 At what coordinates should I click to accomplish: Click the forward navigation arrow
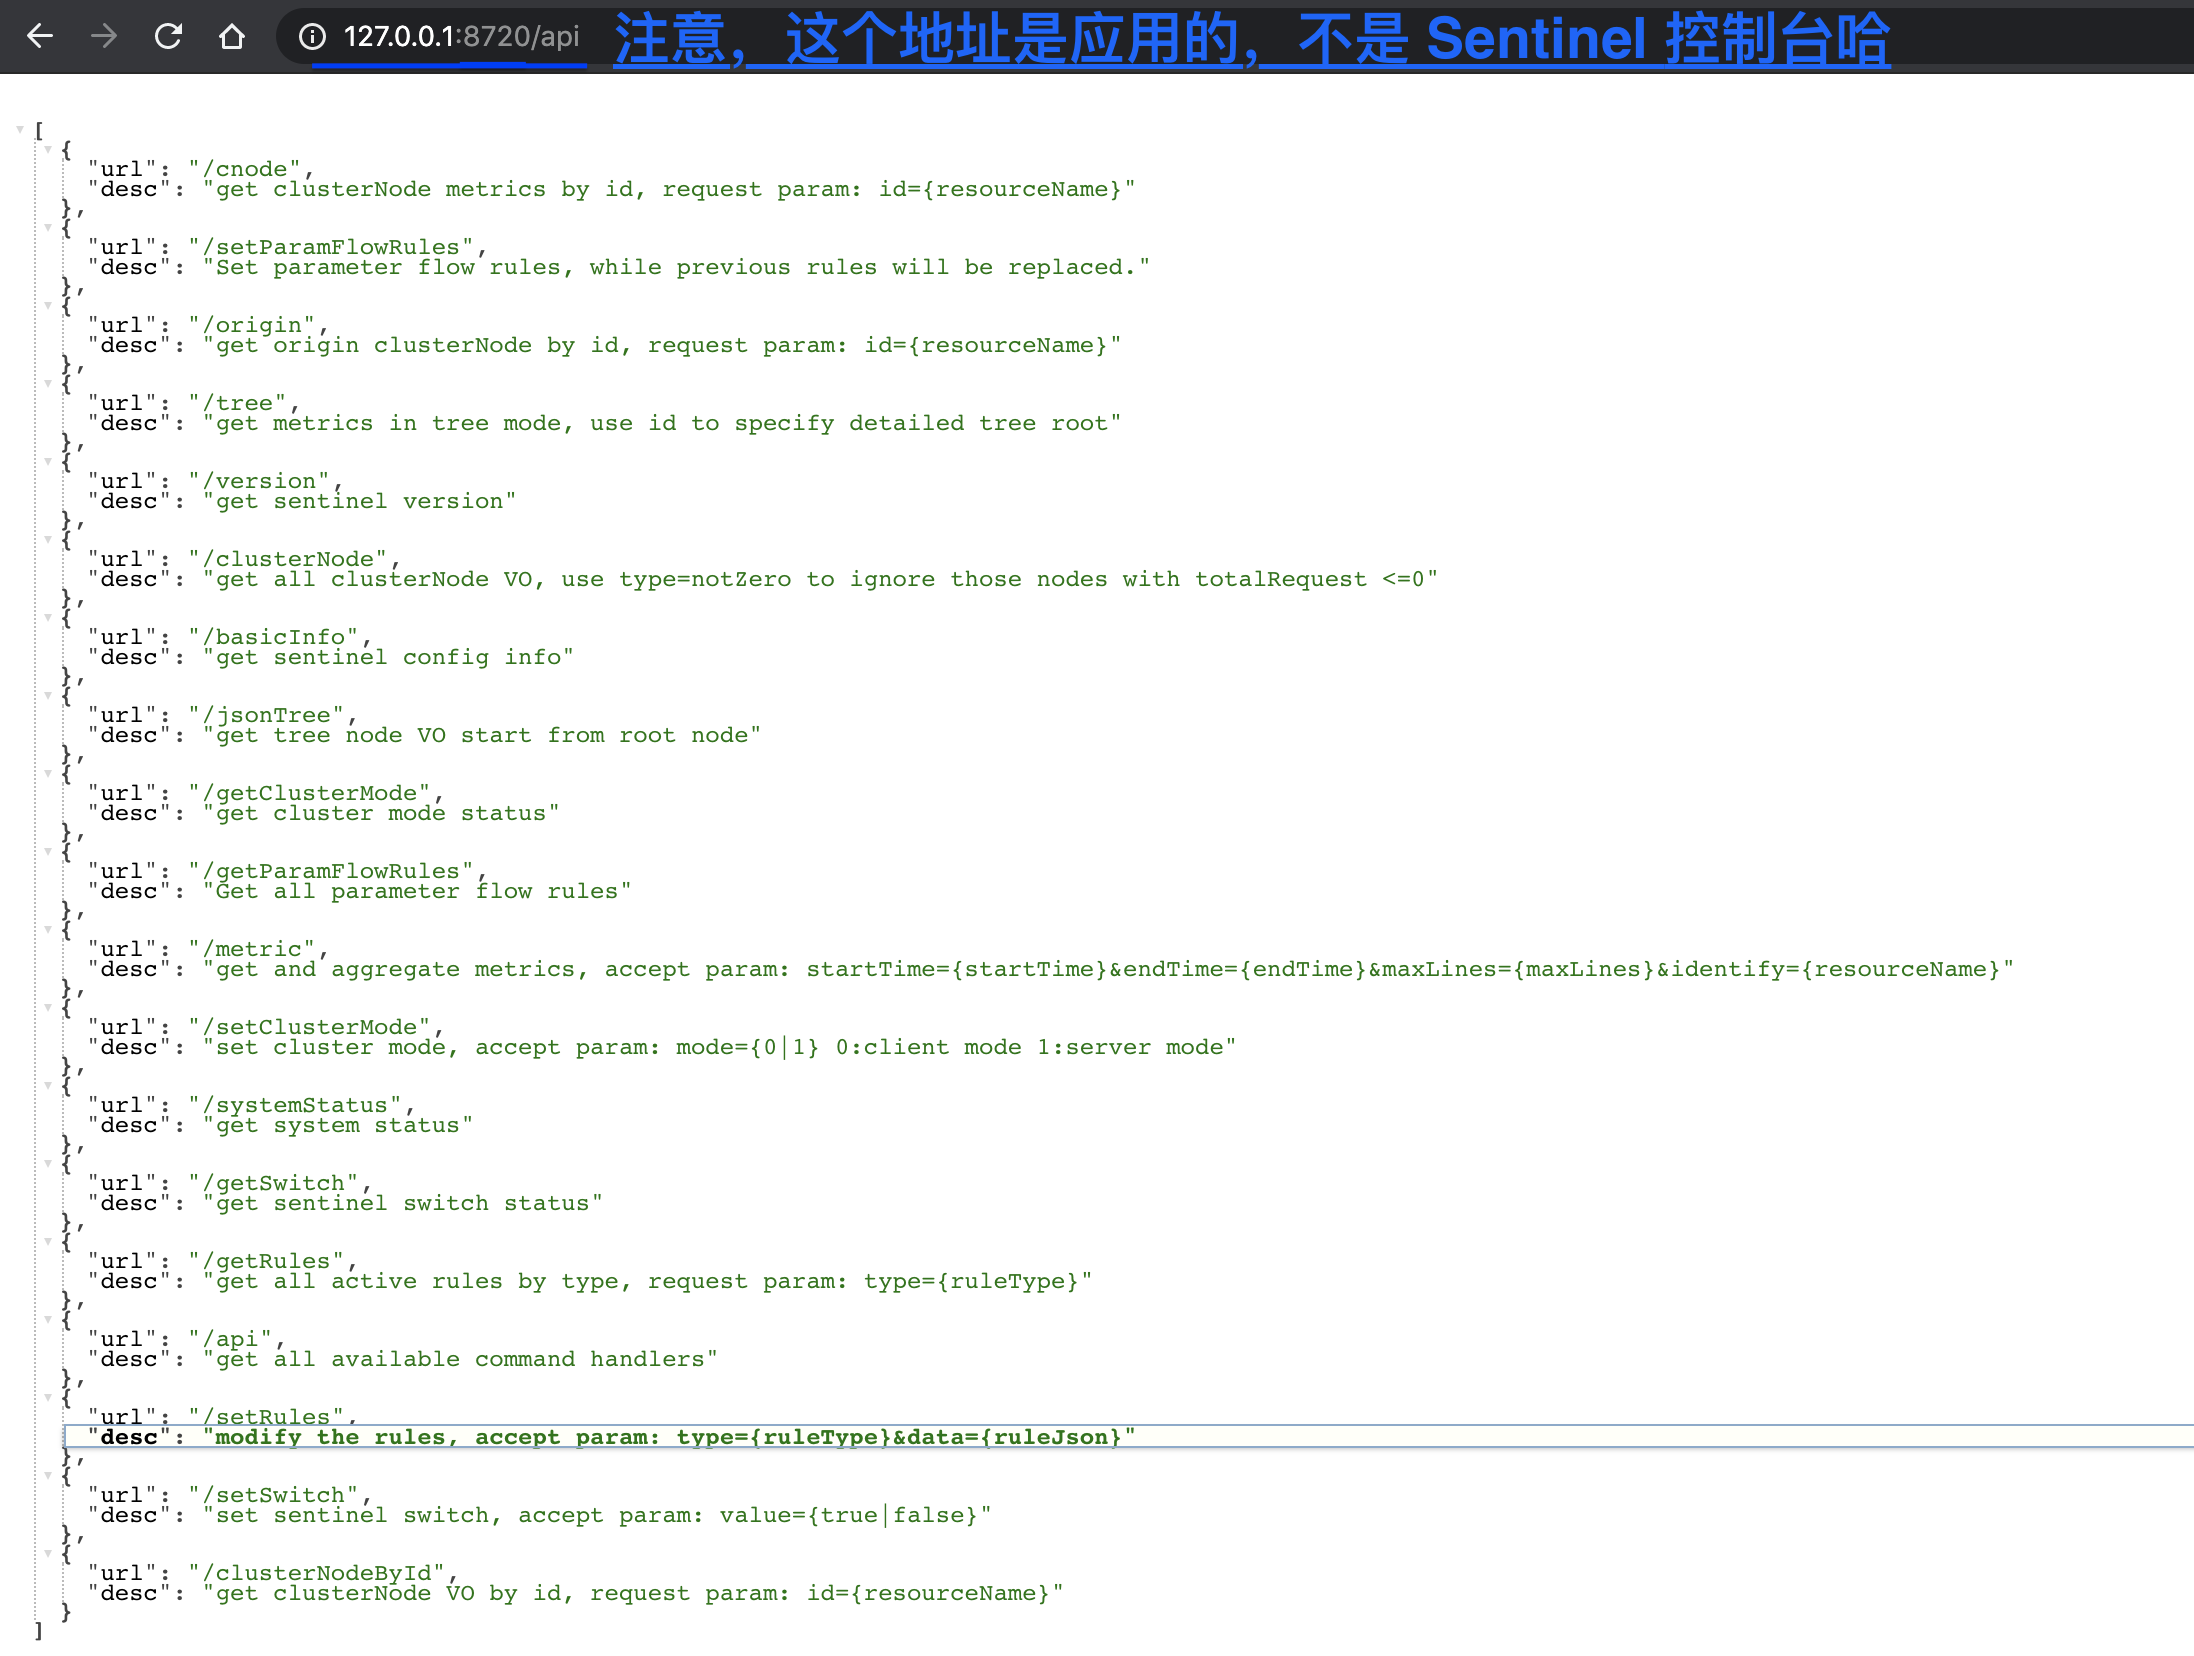[x=103, y=36]
